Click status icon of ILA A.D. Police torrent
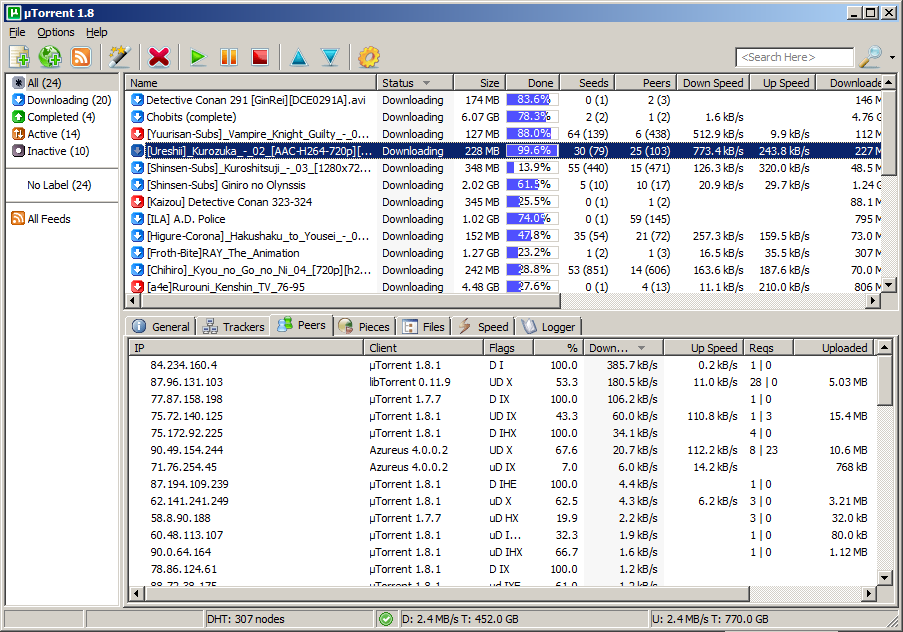Screen dimensions: 903x632 (x=137, y=219)
